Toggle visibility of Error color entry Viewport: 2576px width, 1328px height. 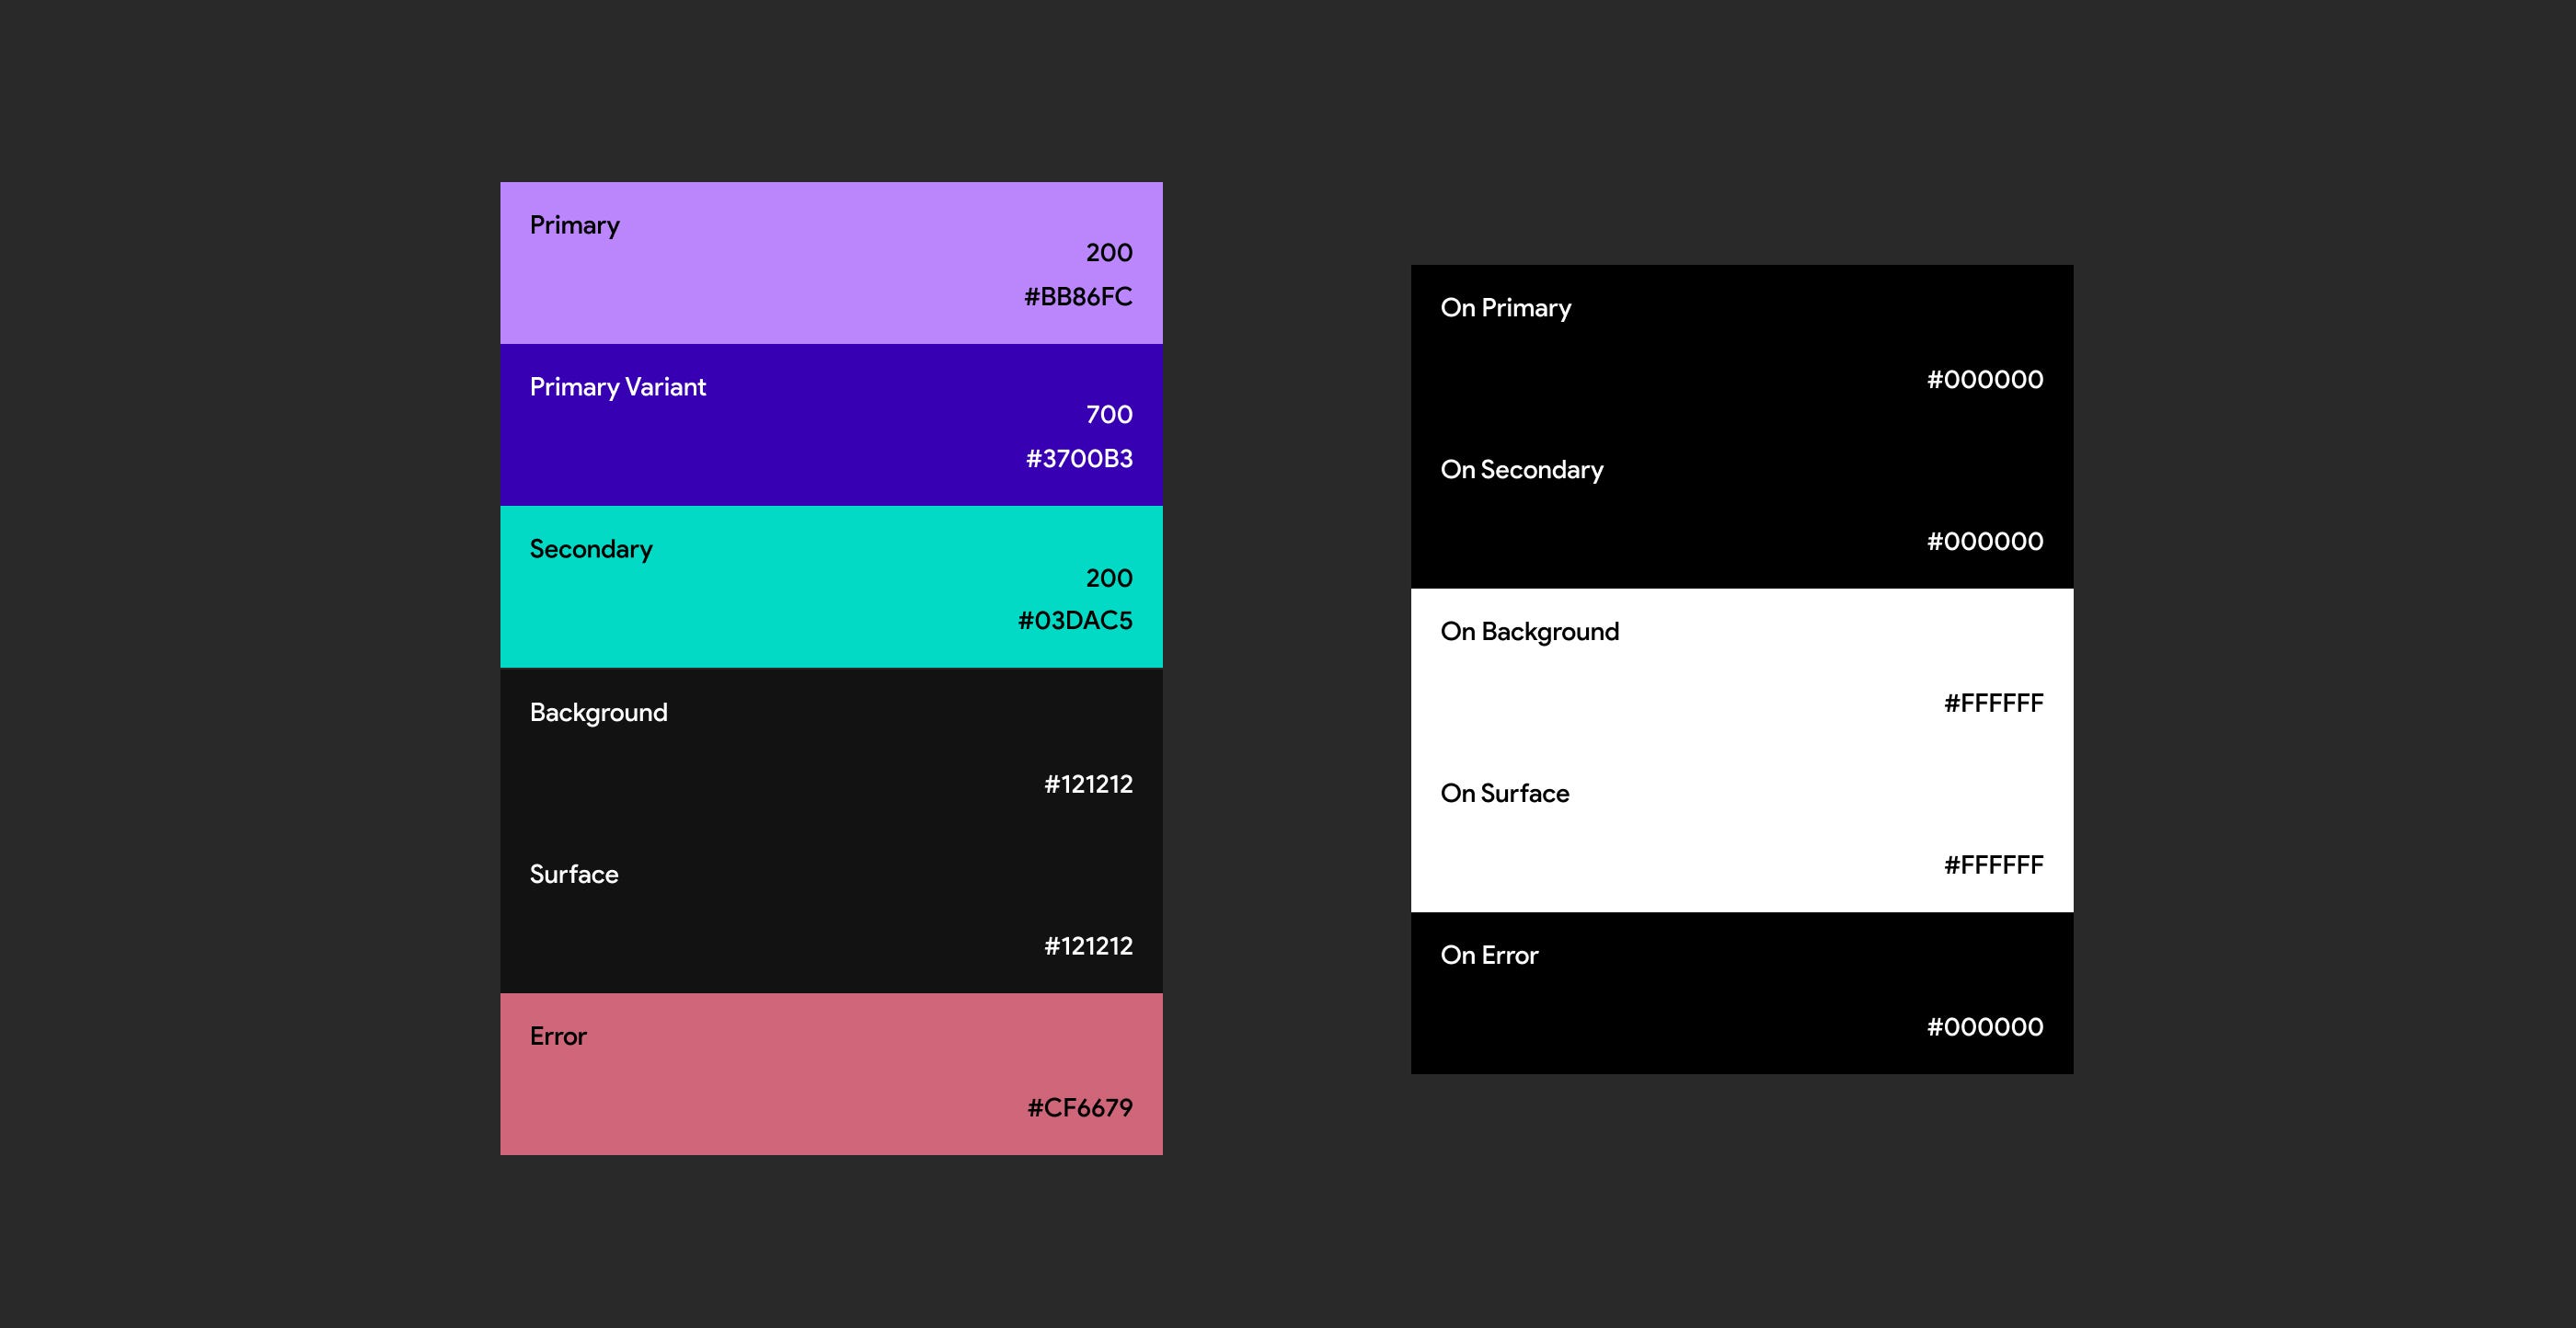point(830,1072)
